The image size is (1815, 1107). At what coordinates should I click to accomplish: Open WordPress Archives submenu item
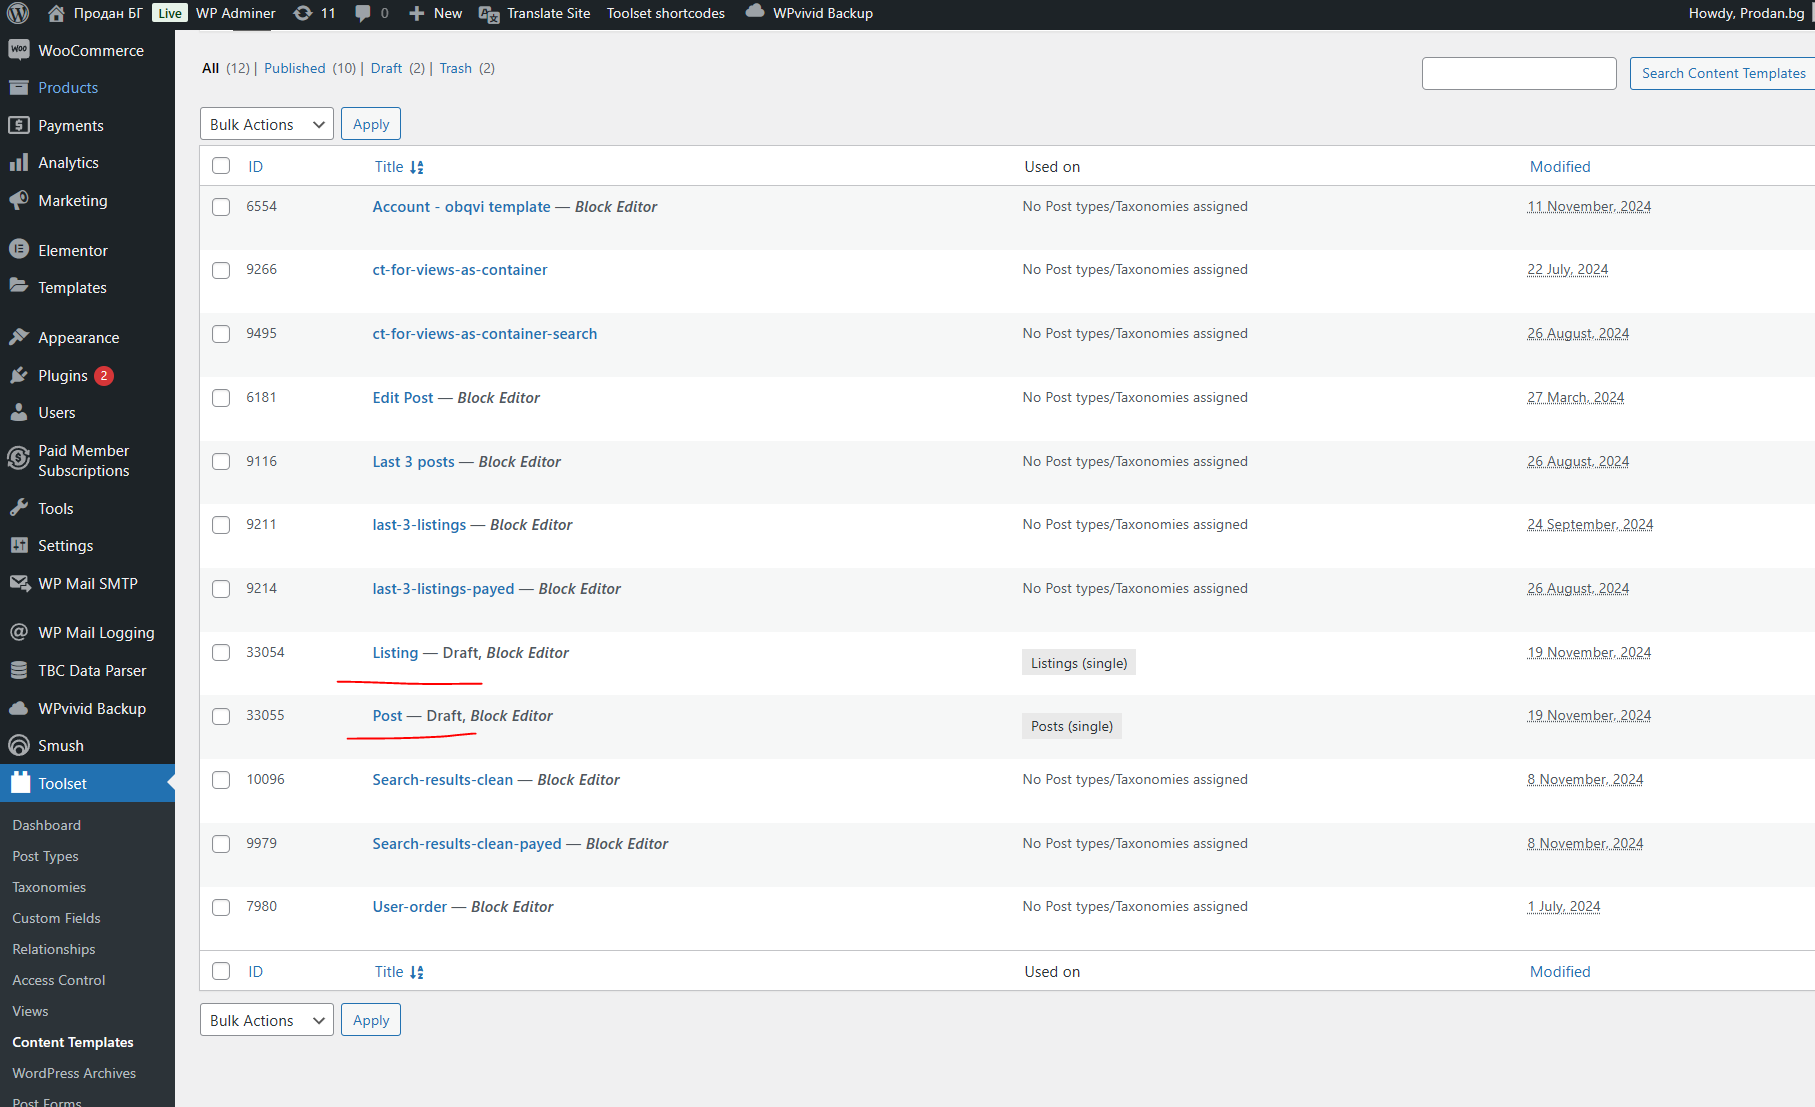[x=74, y=1073]
